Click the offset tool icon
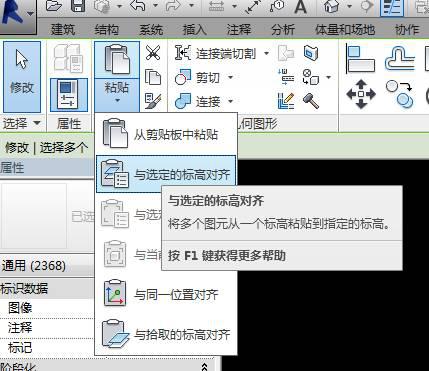Image resolution: width=429 pixels, height=371 pixels. click(x=400, y=59)
